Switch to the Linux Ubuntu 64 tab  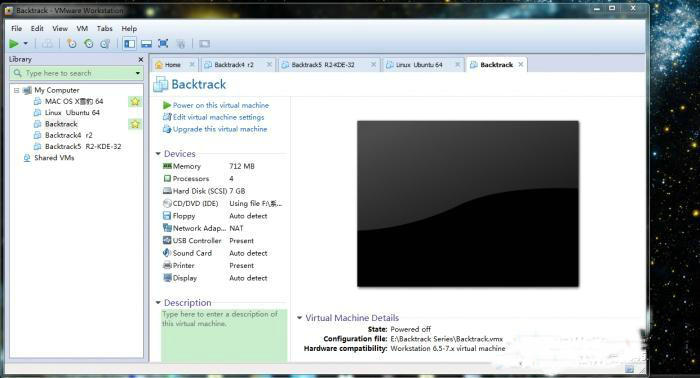pyautogui.click(x=419, y=65)
